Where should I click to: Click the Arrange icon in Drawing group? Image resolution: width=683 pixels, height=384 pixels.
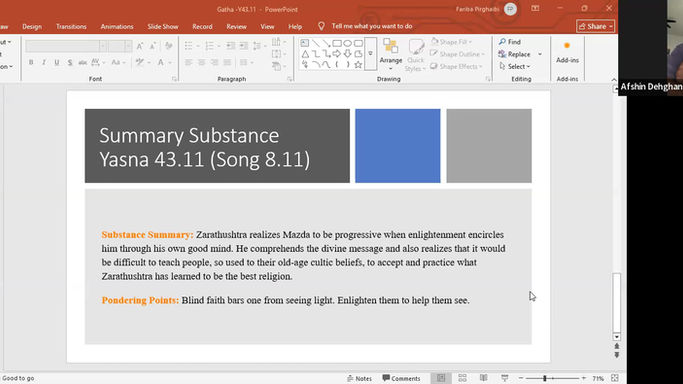(391, 46)
